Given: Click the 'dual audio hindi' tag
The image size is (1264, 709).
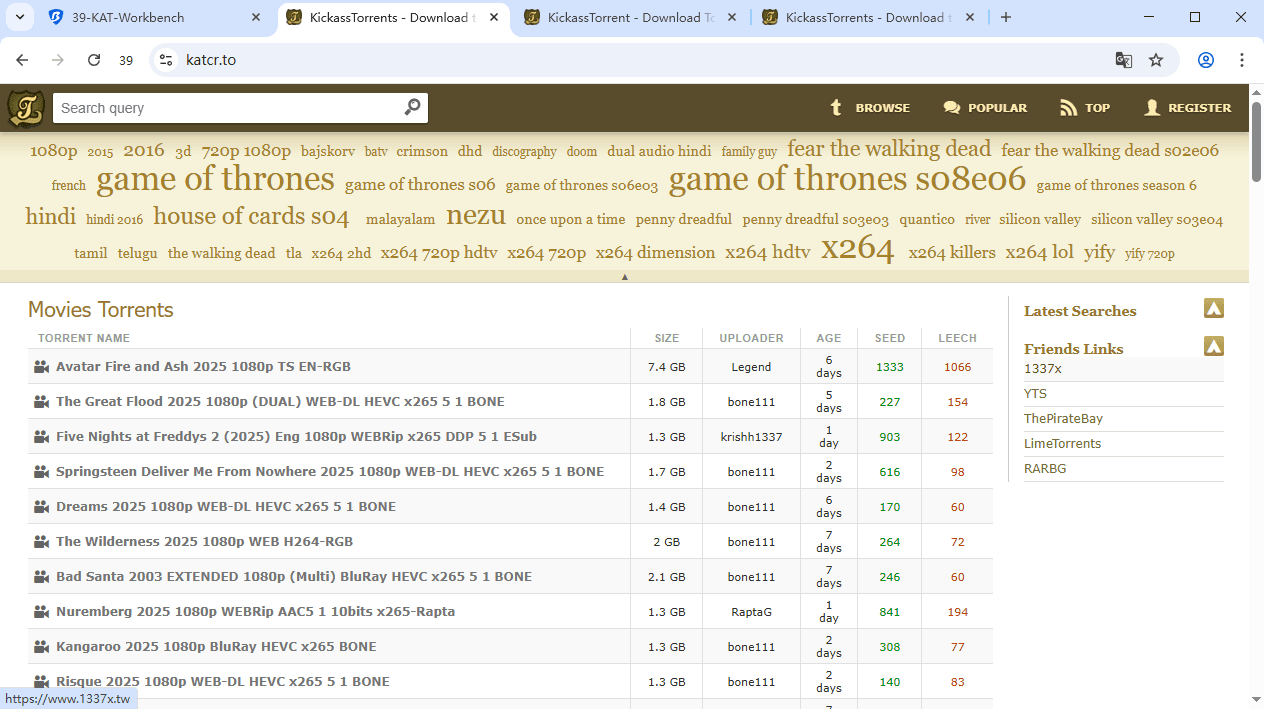Looking at the screenshot, I should click(x=659, y=151).
